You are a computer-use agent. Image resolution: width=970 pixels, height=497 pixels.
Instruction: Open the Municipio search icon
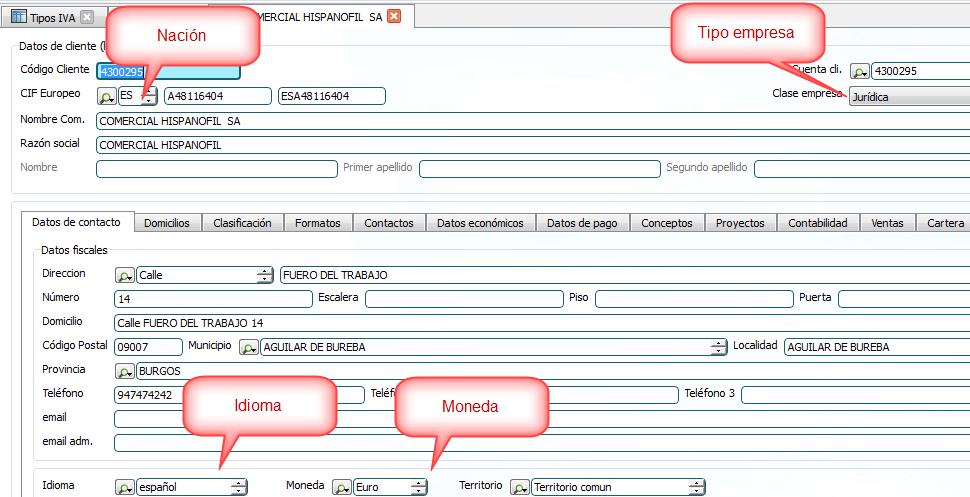[x=247, y=347]
